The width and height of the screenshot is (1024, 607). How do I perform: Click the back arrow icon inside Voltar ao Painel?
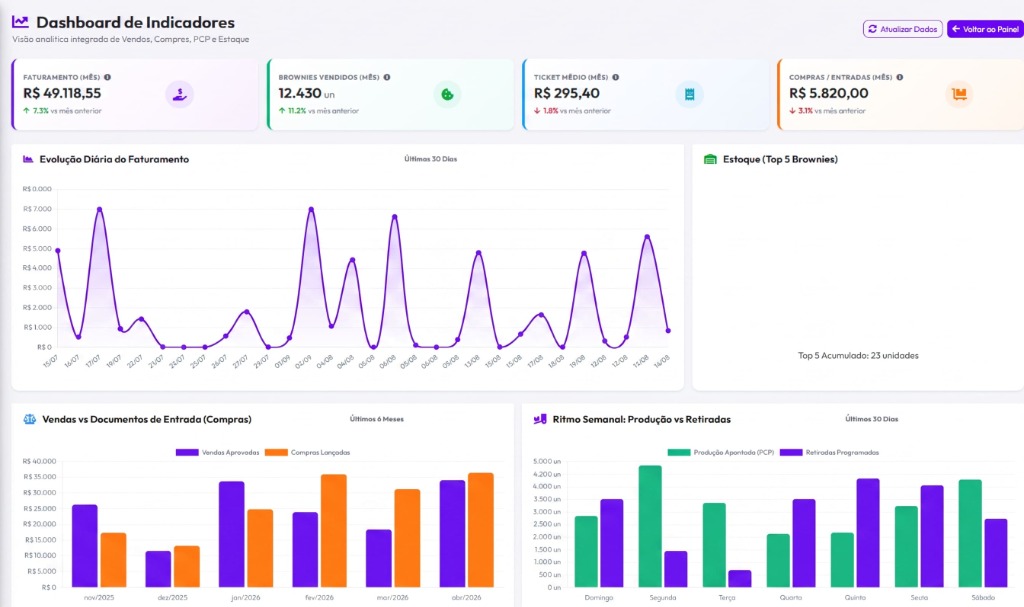(955, 29)
